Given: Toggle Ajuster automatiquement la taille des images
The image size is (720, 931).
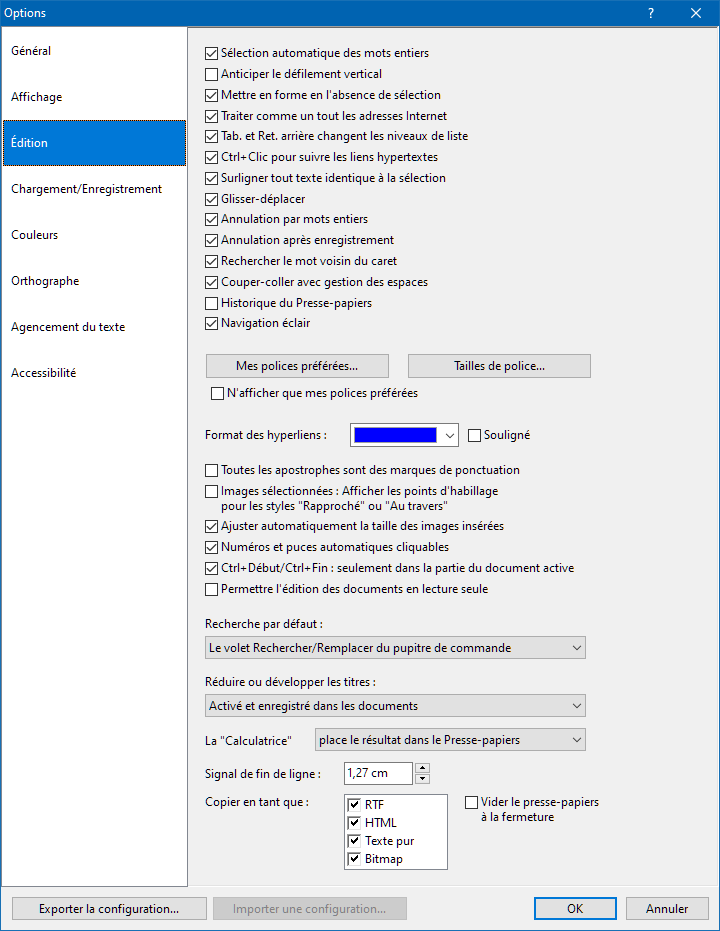Looking at the screenshot, I should (x=211, y=527).
